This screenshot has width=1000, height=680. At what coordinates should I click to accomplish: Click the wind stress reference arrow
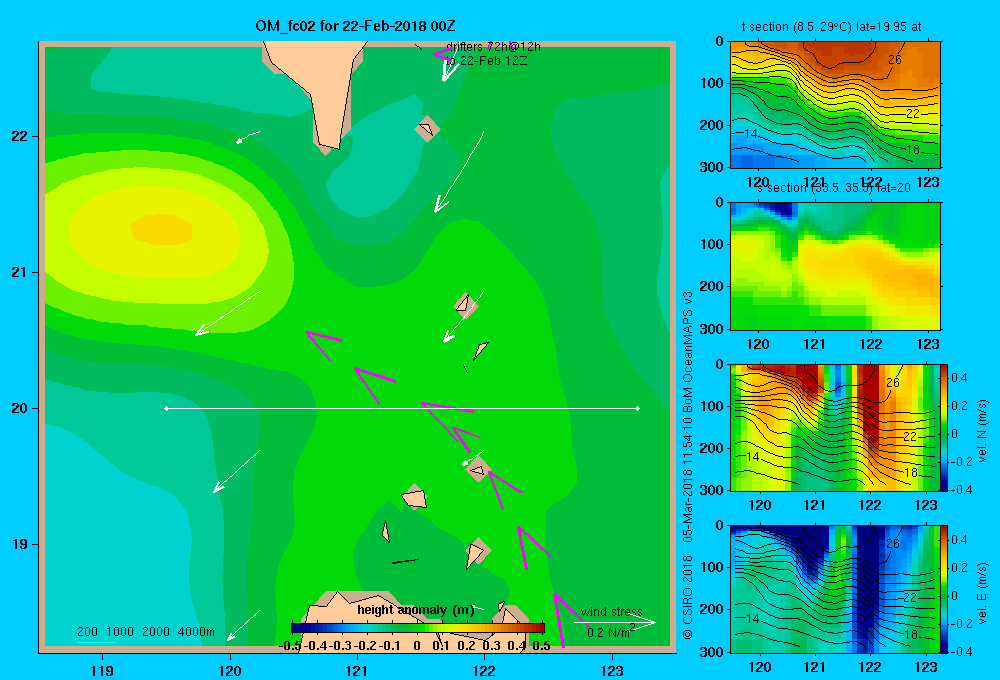coord(614,622)
